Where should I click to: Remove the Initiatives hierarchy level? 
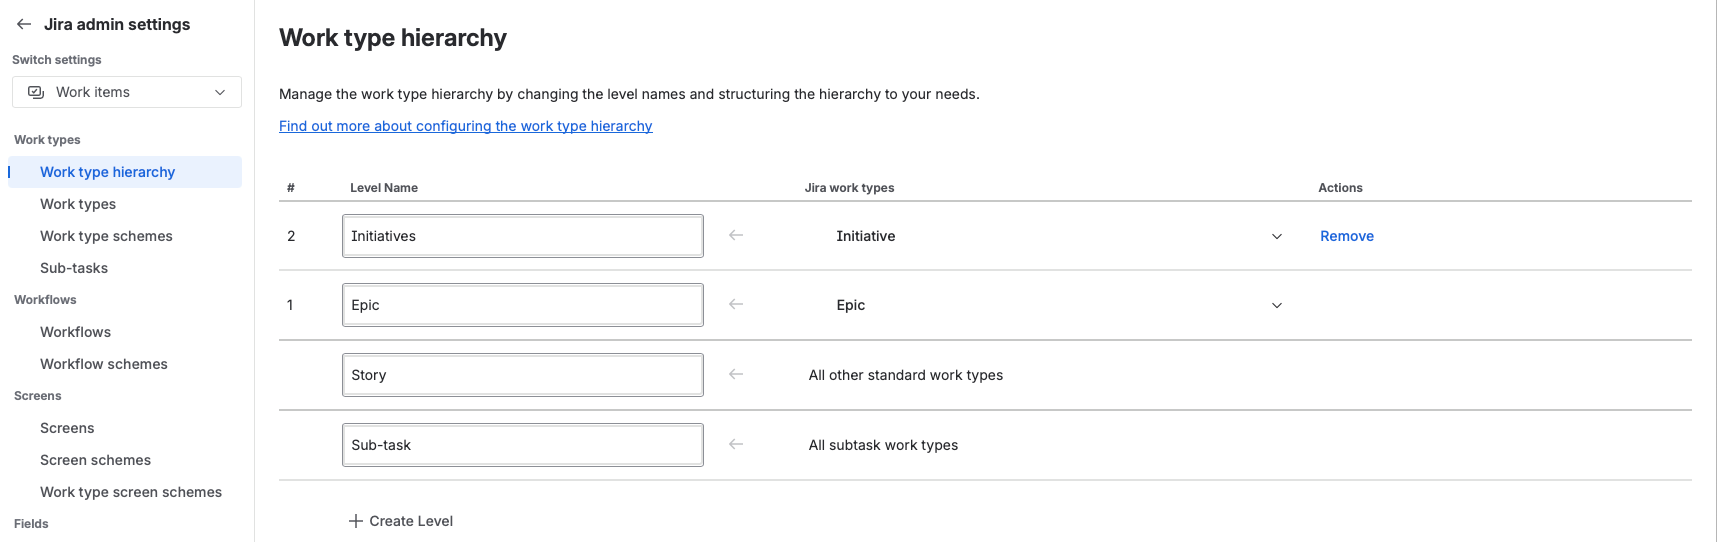(x=1346, y=236)
